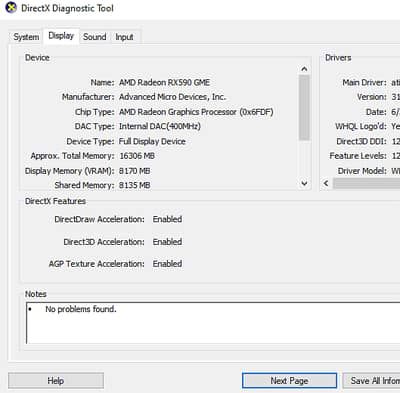The height and width of the screenshot is (393, 400).
Task: Click the 'Internal DAC(400MHz)' value
Action: [160, 126]
